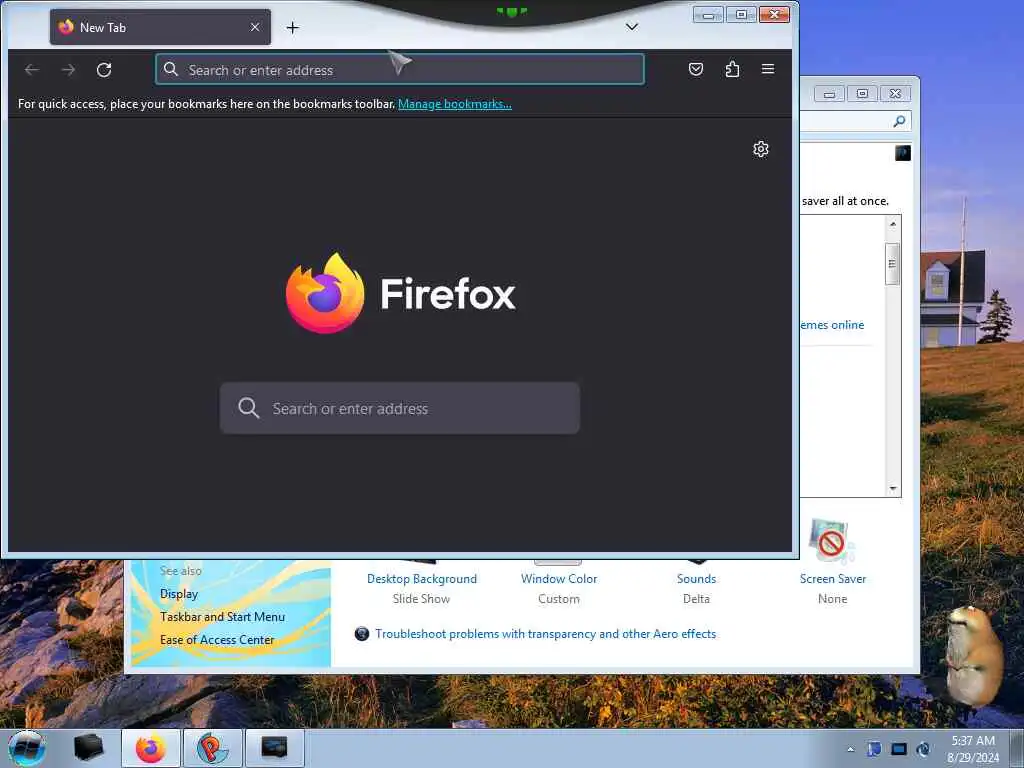Open the Desktop Background link
This screenshot has width=1024, height=768.
click(422, 579)
